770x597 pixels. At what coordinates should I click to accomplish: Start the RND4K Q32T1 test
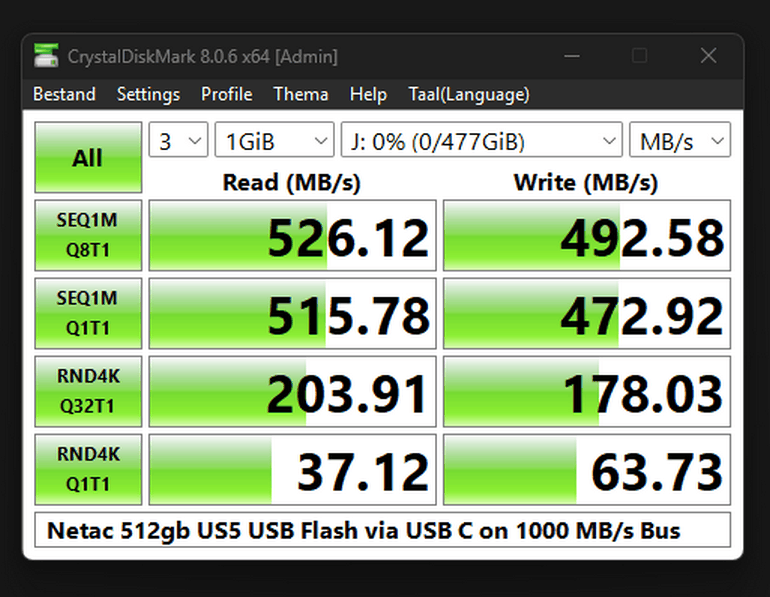pos(88,391)
